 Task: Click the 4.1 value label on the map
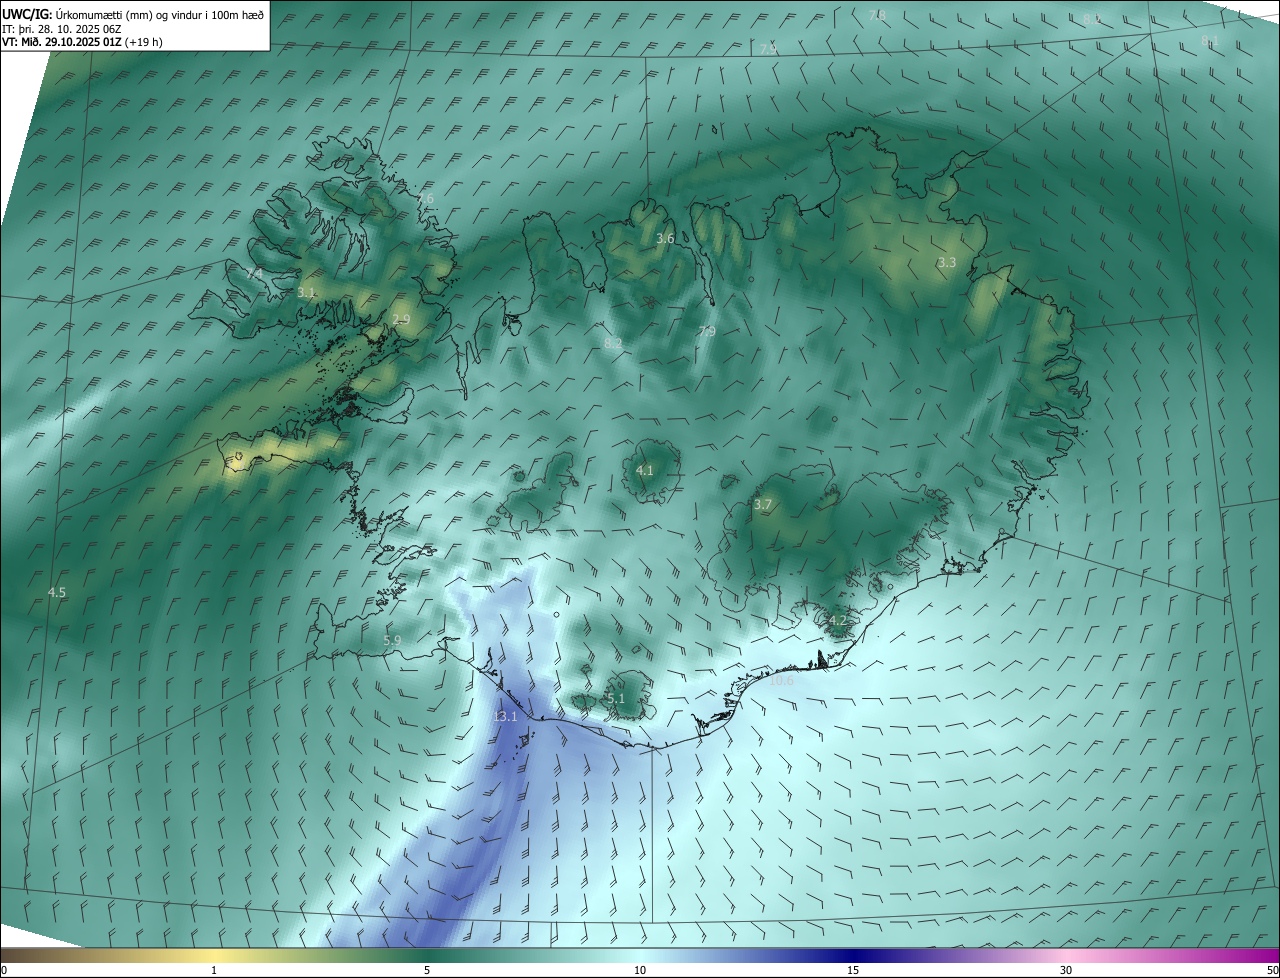coord(644,470)
